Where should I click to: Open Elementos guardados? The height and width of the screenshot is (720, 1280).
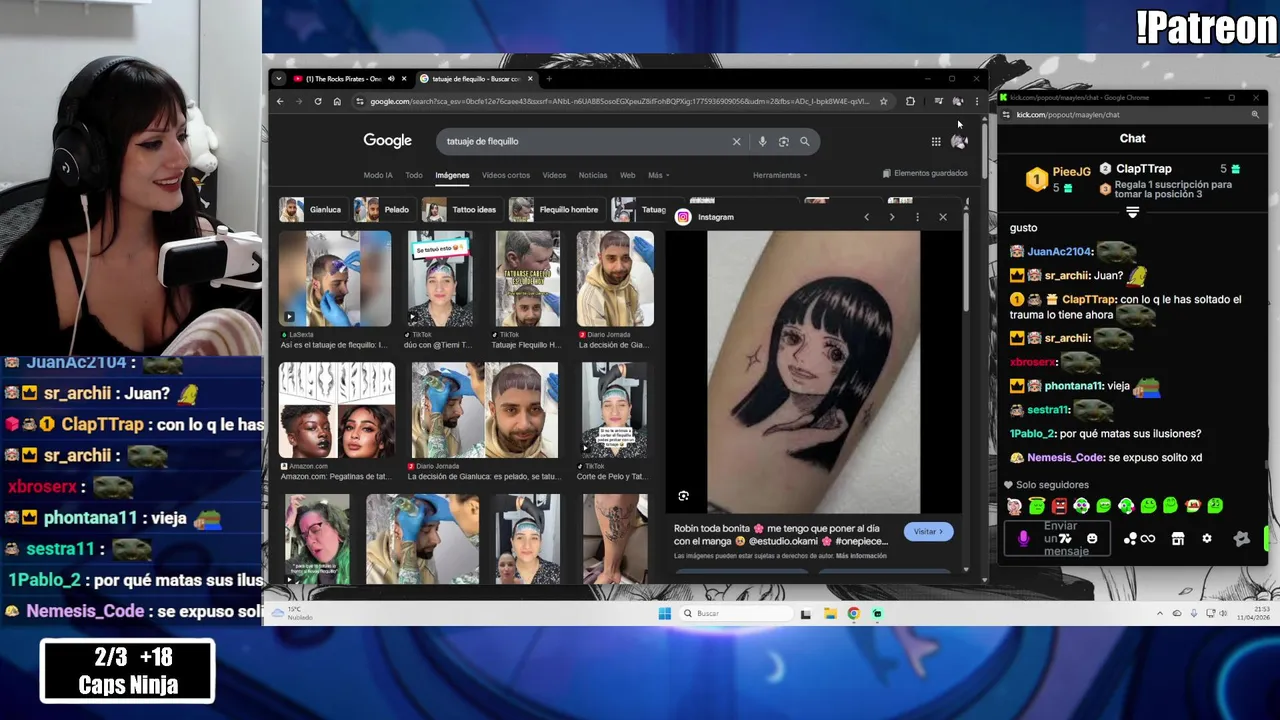pos(925,173)
